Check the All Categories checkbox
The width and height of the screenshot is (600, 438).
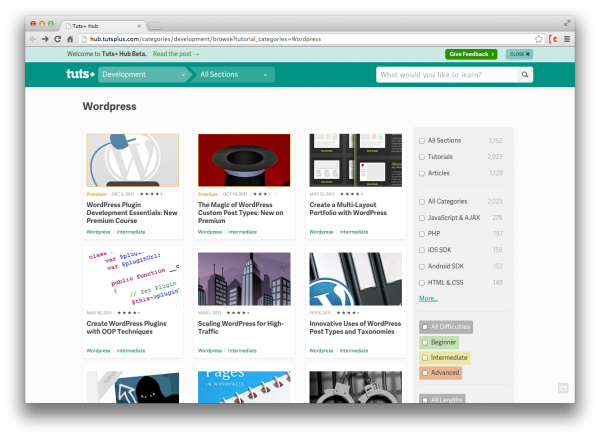[422, 202]
